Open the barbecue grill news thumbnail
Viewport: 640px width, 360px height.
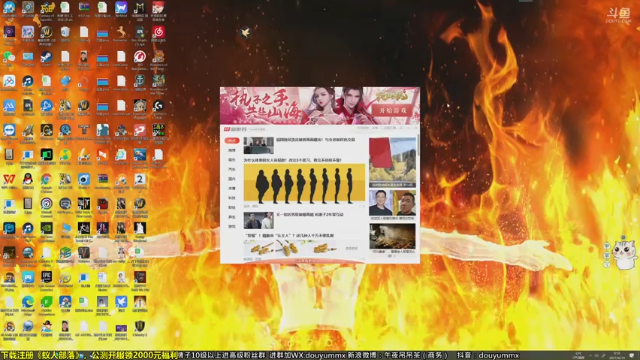[392, 236]
